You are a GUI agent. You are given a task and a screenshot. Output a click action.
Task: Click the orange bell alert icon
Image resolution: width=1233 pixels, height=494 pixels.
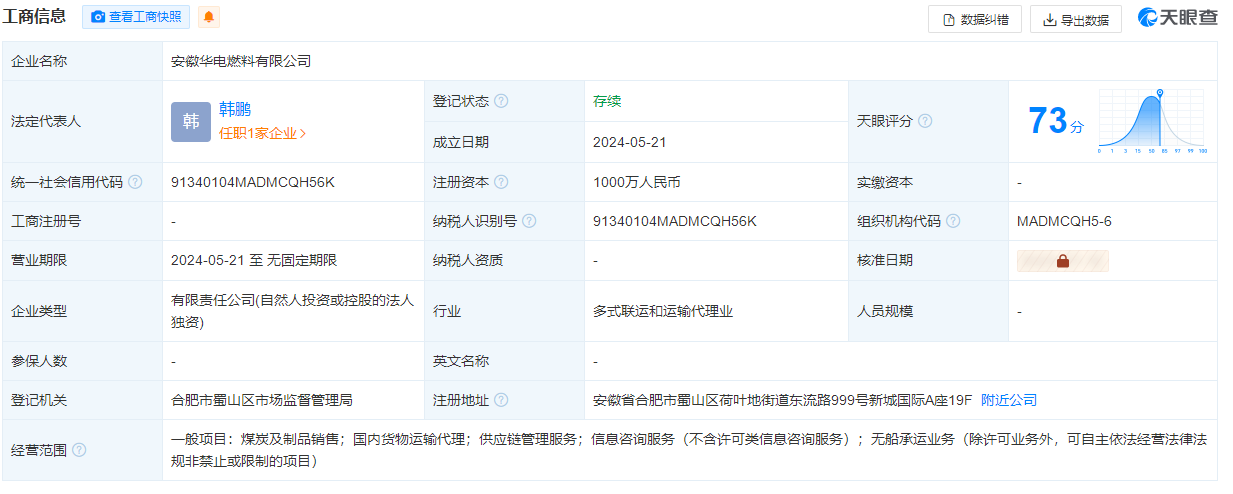[208, 17]
